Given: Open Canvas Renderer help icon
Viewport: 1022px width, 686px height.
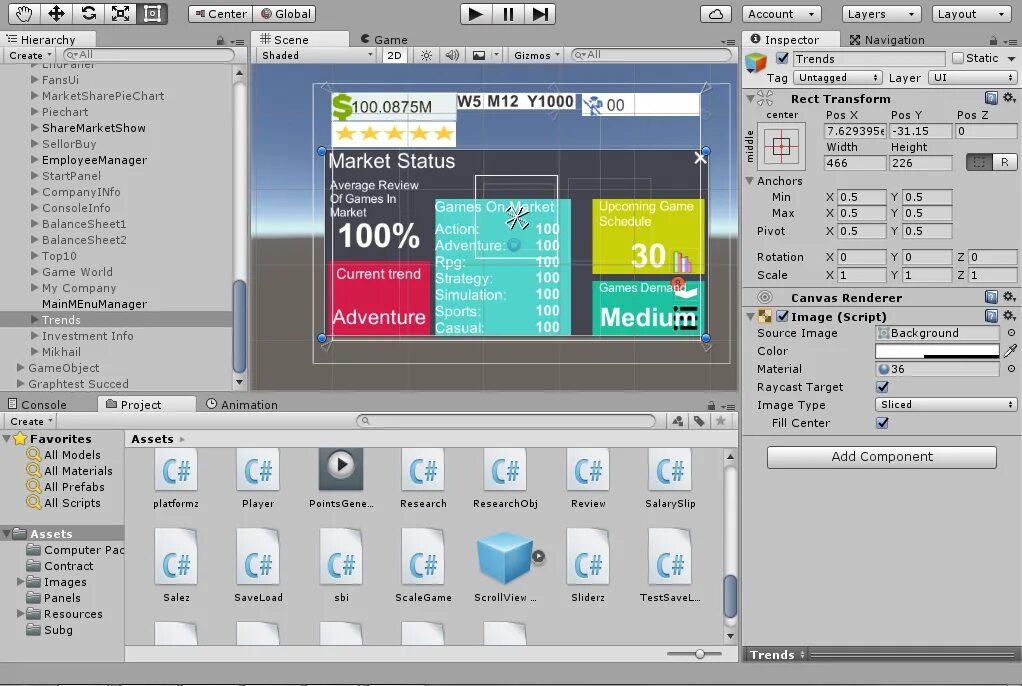Looking at the screenshot, I should [x=991, y=297].
